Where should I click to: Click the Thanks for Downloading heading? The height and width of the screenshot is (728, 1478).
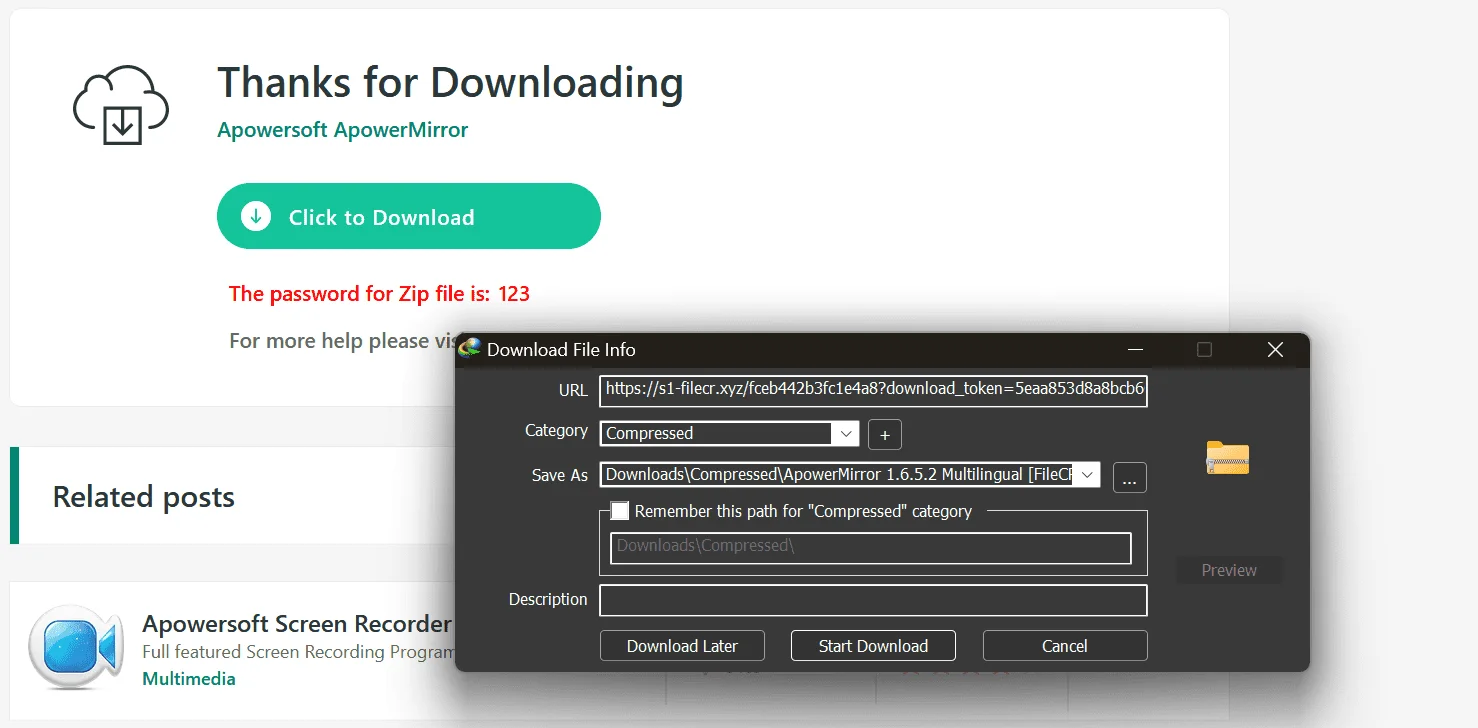click(450, 82)
